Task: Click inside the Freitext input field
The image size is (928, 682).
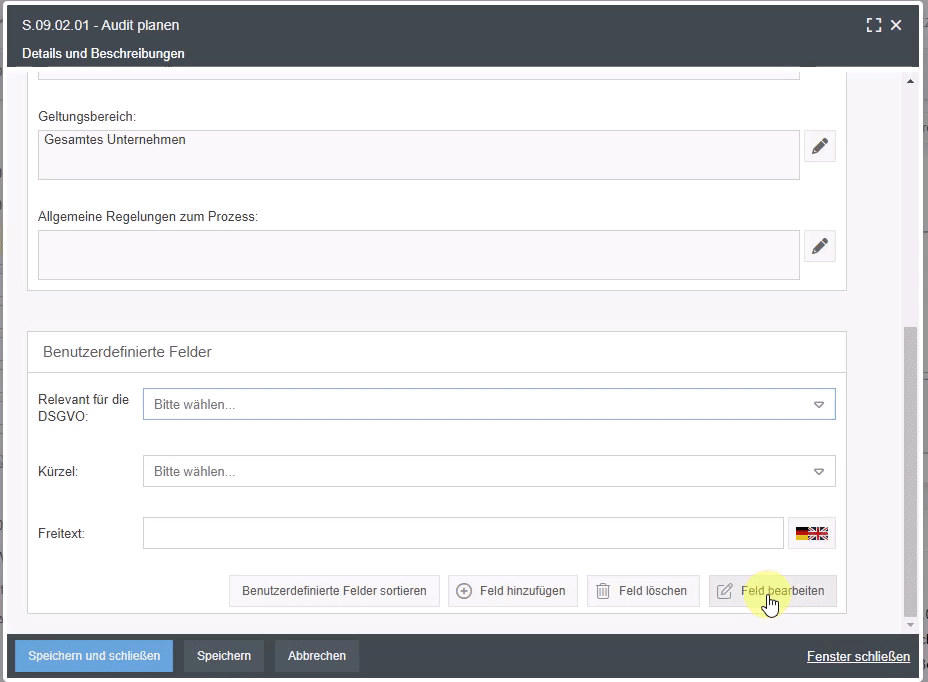Action: point(463,534)
